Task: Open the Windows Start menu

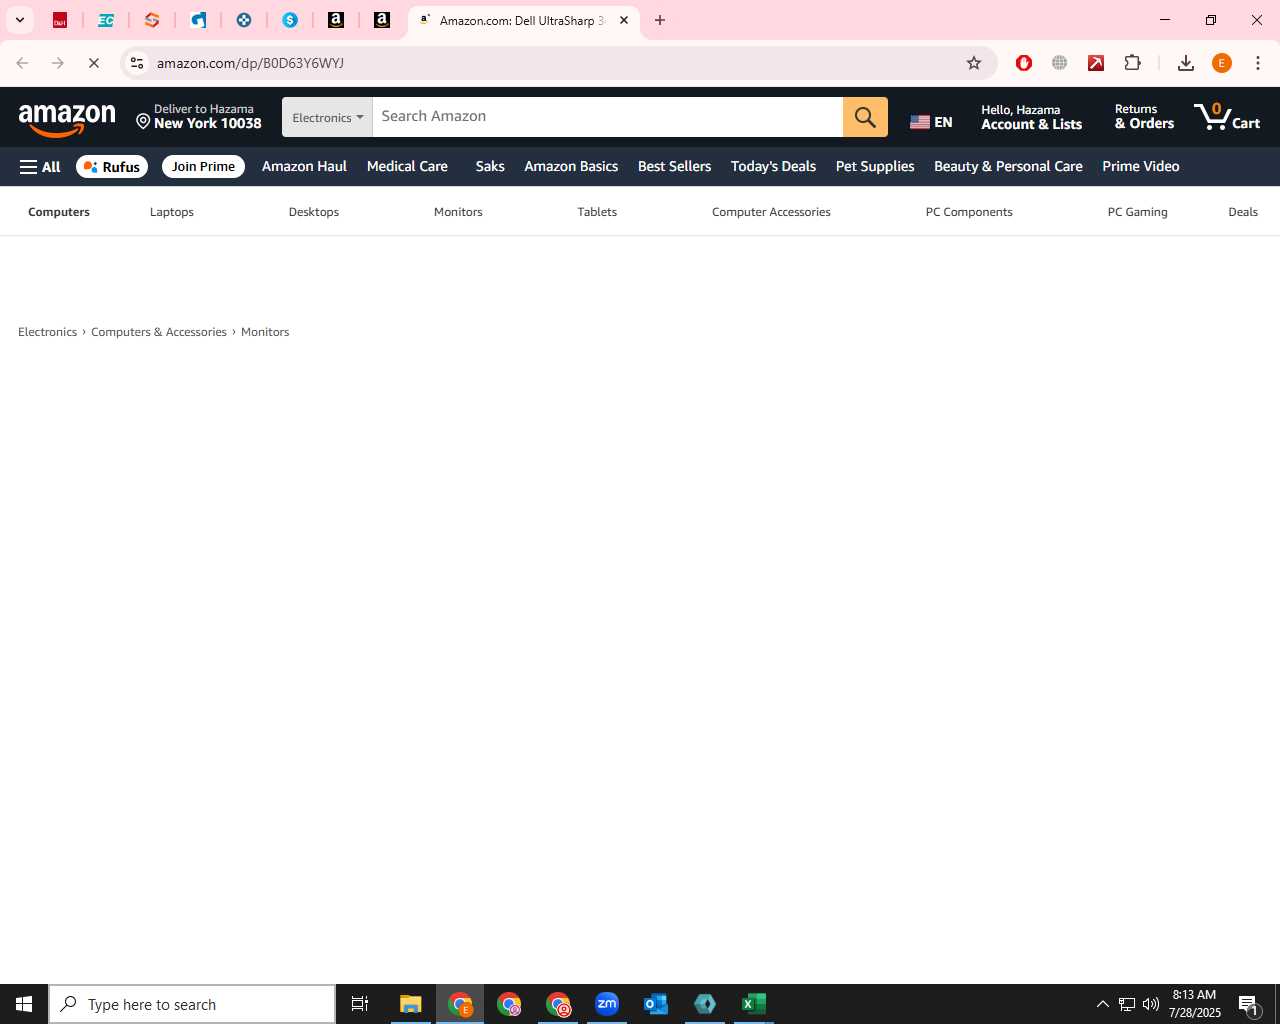Action: pyautogui.click(x=24, y=1004)
